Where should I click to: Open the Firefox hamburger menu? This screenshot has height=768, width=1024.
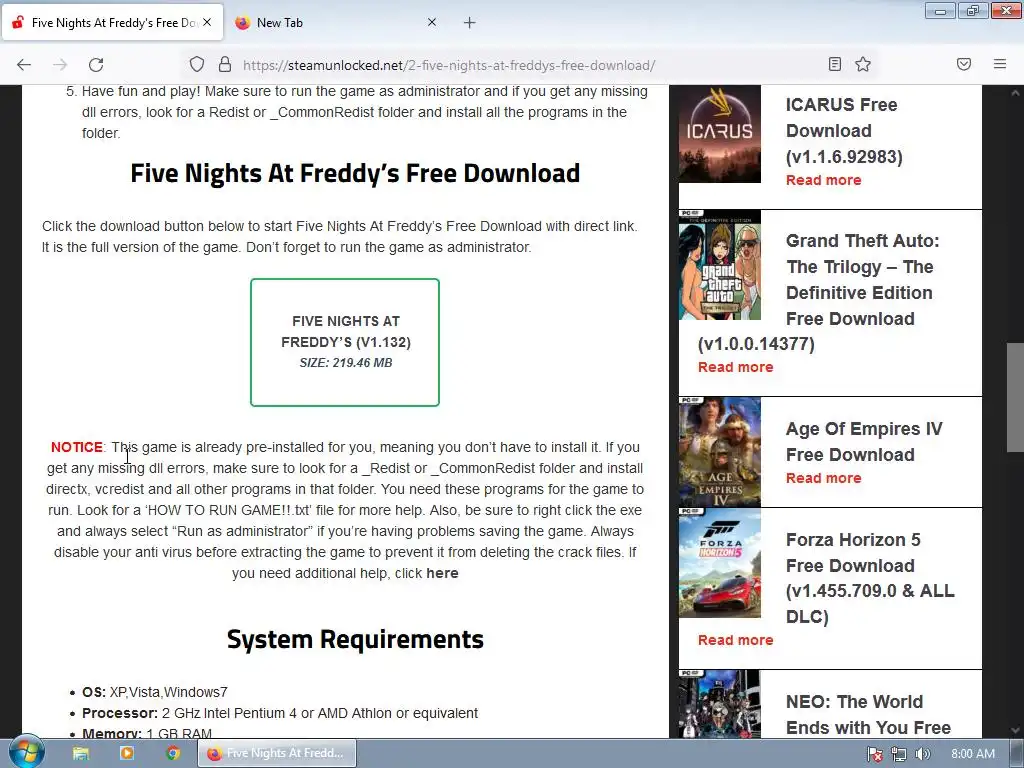(x=1000, y=64)
